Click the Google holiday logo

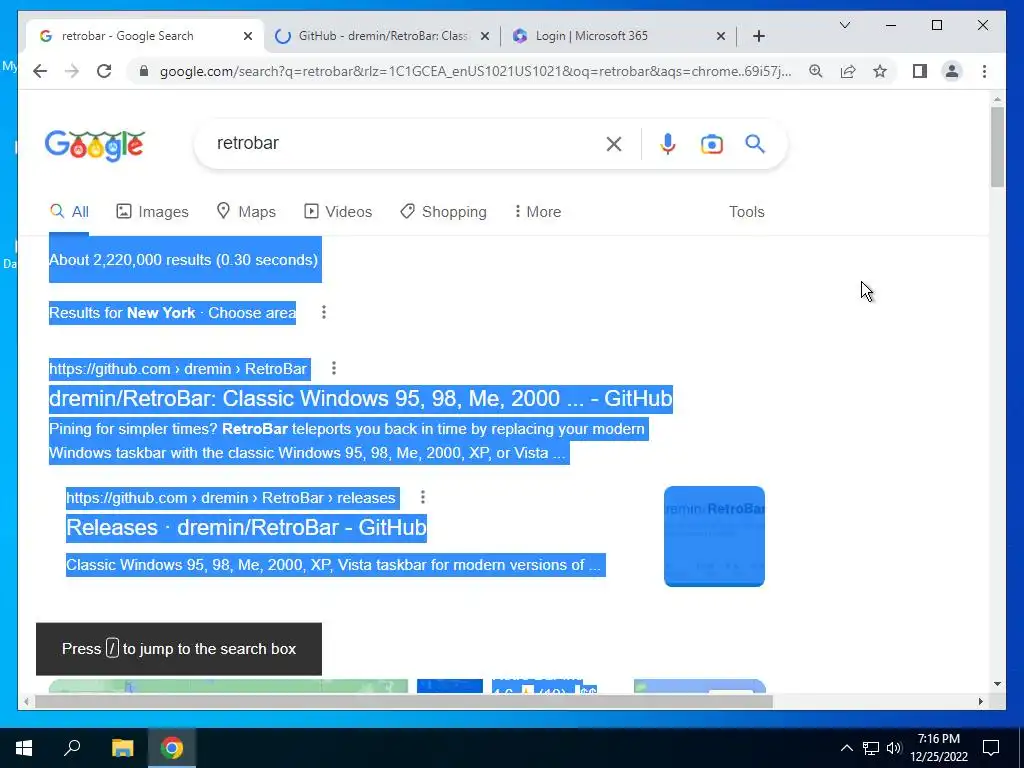click(95, 144)
